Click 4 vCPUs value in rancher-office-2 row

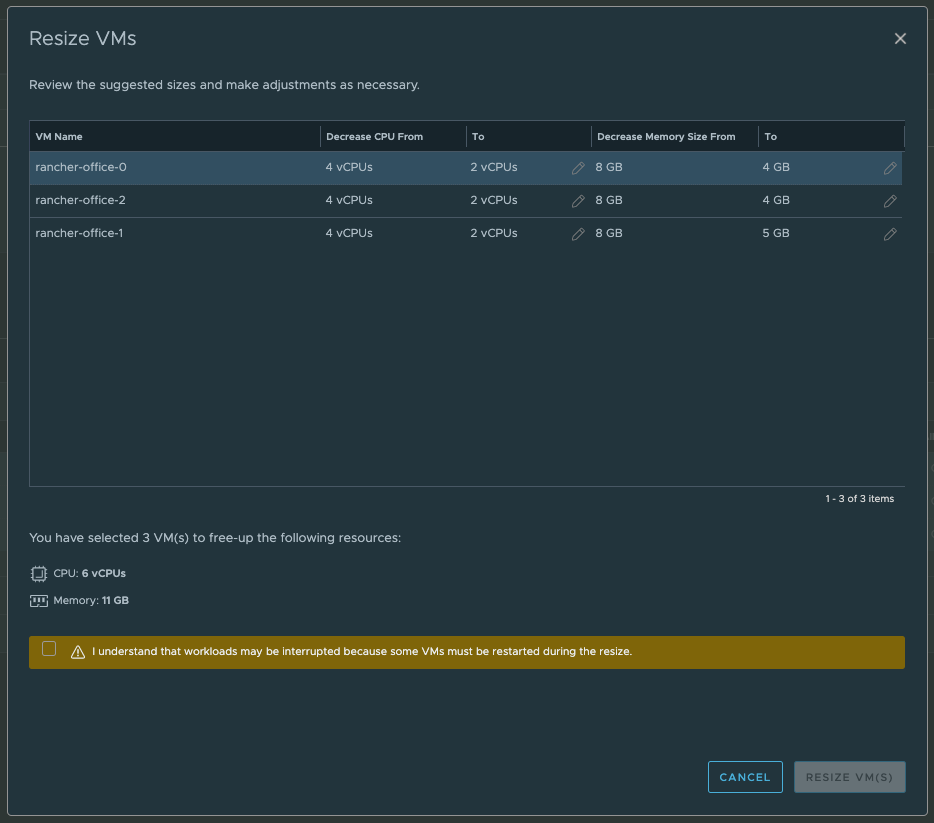pos(349,200)
